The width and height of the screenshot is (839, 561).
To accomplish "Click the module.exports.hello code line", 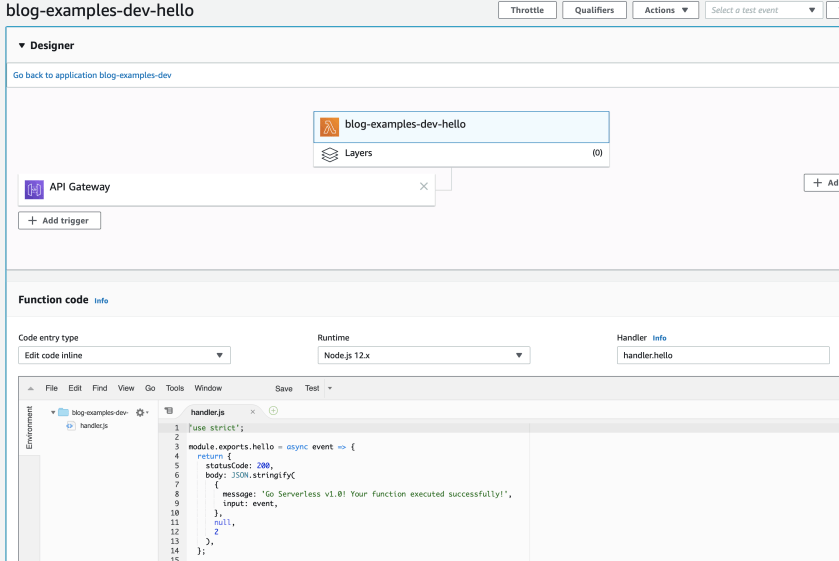I will pos(272,446).
